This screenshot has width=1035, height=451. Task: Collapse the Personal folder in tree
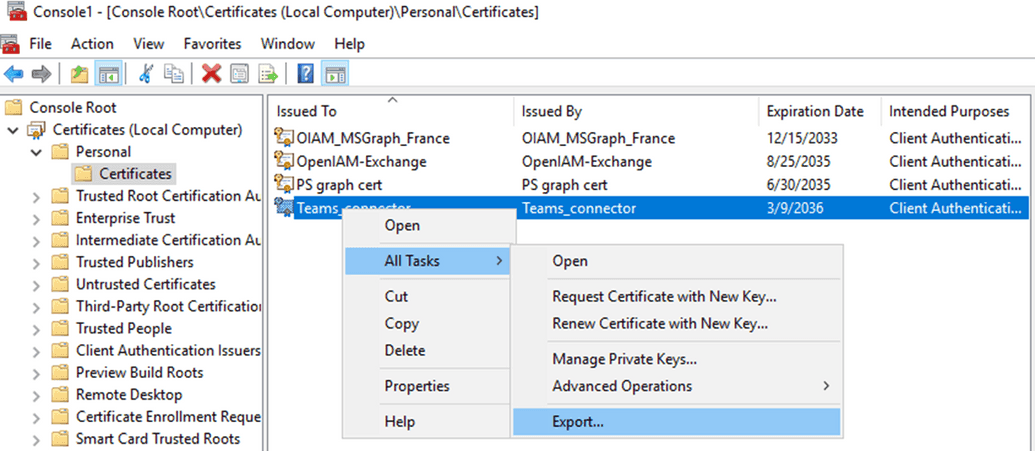tap(36, 152)
